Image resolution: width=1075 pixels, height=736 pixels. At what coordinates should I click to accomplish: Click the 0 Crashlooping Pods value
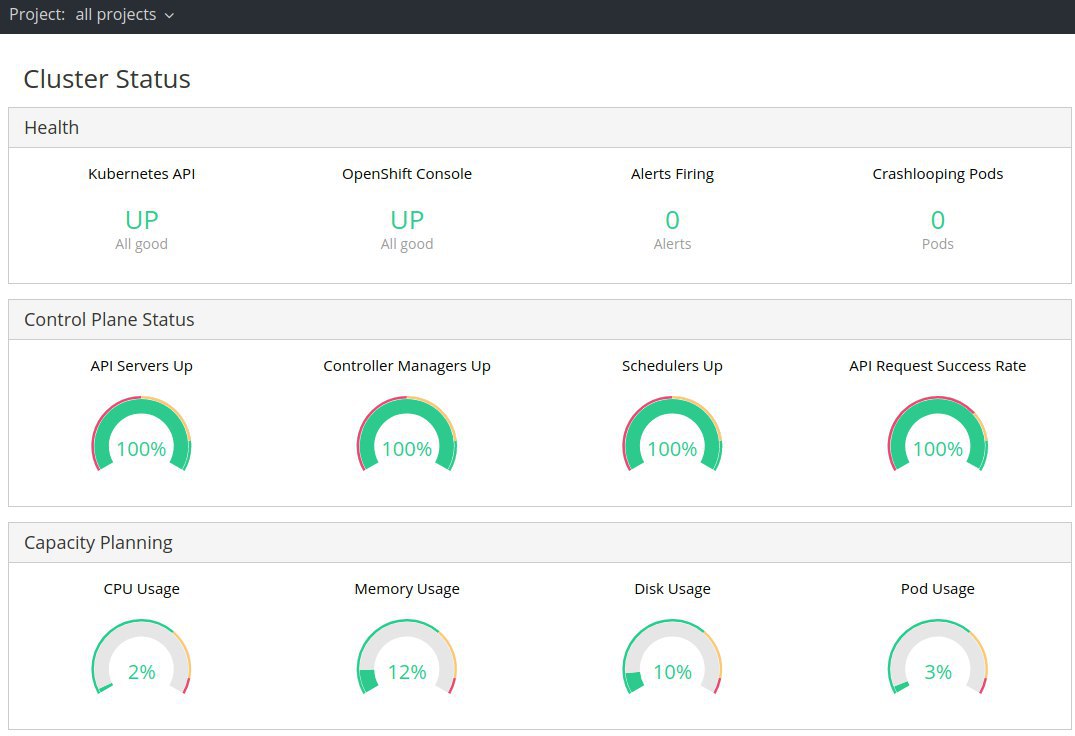[x=937, y=220]
